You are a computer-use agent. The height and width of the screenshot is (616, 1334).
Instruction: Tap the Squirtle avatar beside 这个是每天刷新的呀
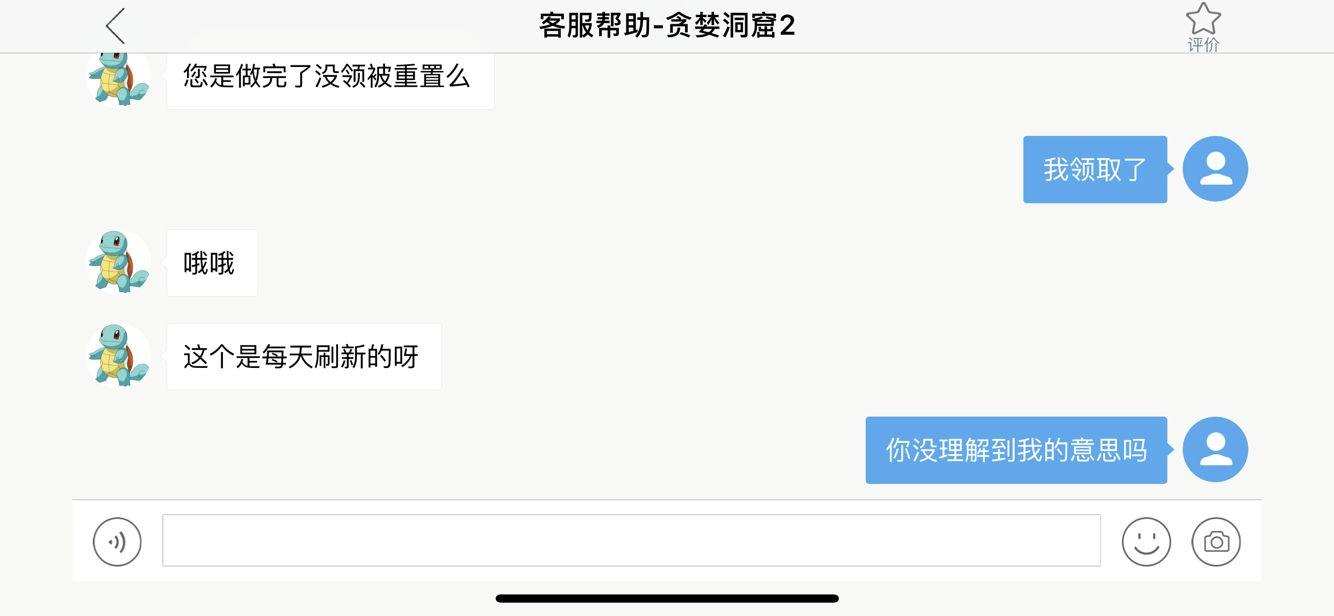119,356
